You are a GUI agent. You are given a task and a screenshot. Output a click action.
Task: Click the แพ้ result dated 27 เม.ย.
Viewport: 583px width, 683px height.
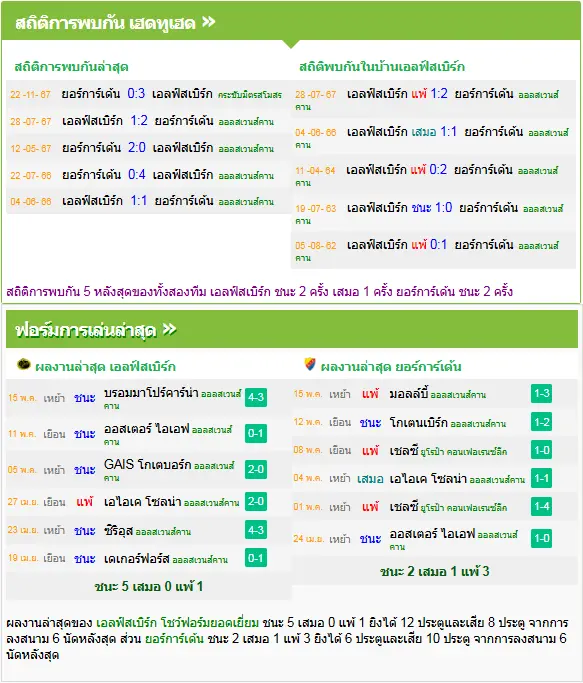(x=84, y=502)
